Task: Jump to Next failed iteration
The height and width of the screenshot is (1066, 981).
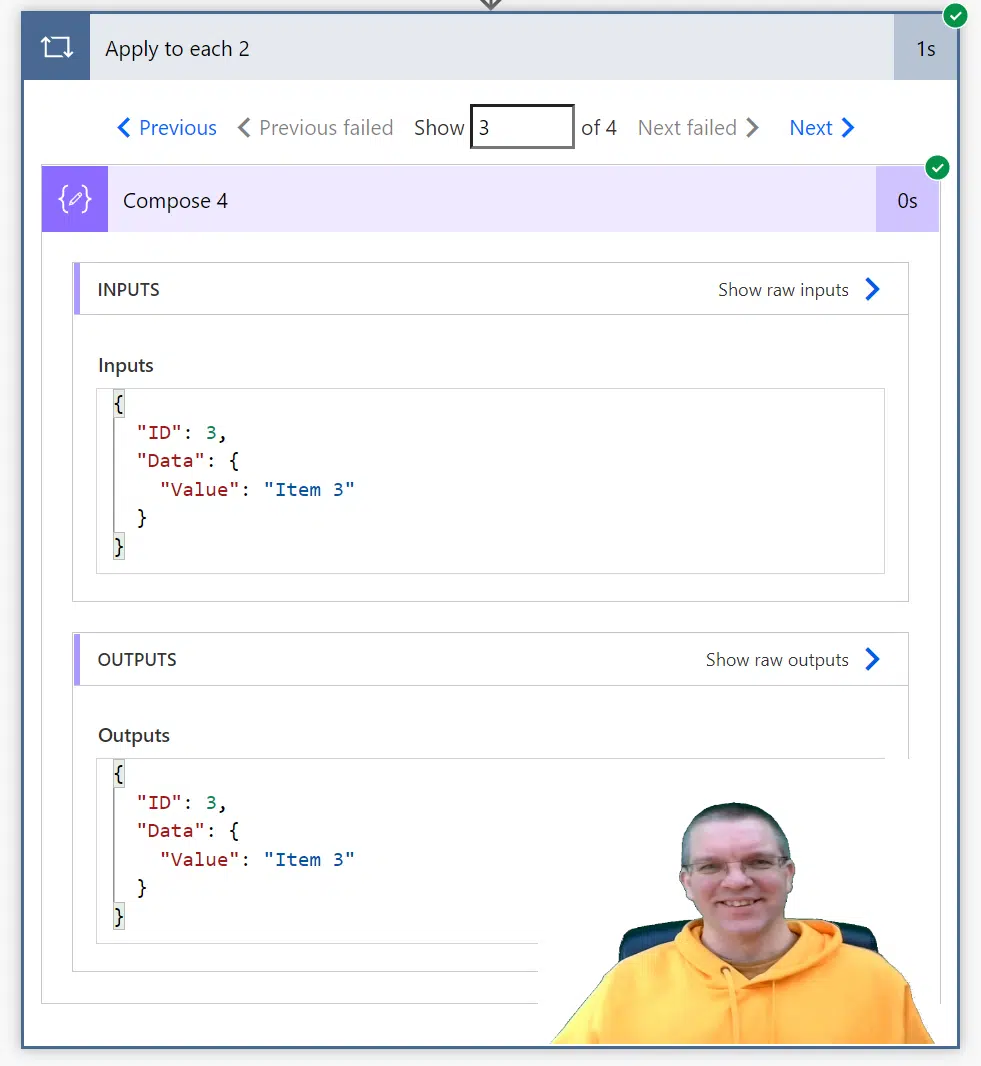Action: 698,127
